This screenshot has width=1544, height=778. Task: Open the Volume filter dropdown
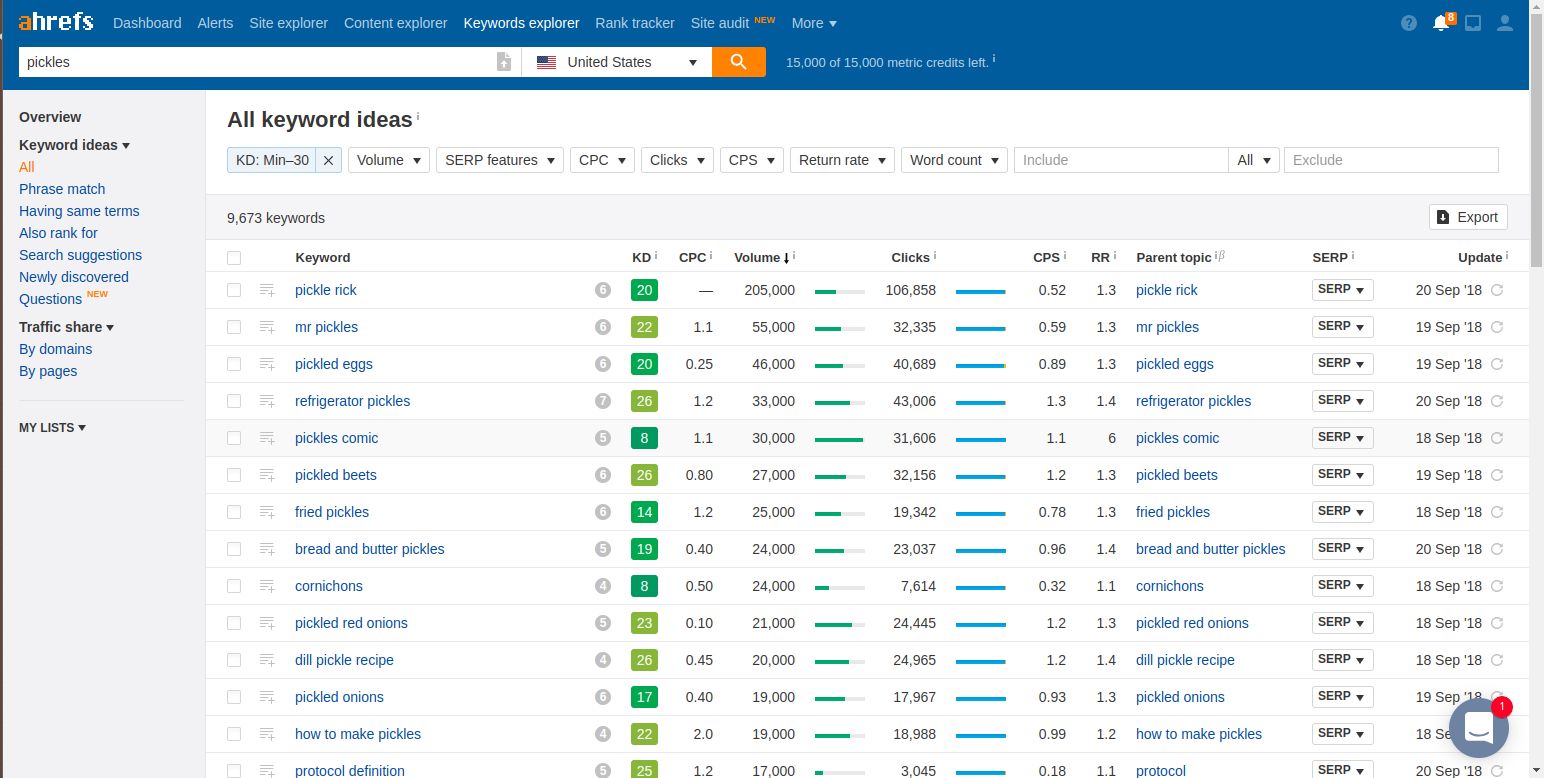[x=389, y=160]
